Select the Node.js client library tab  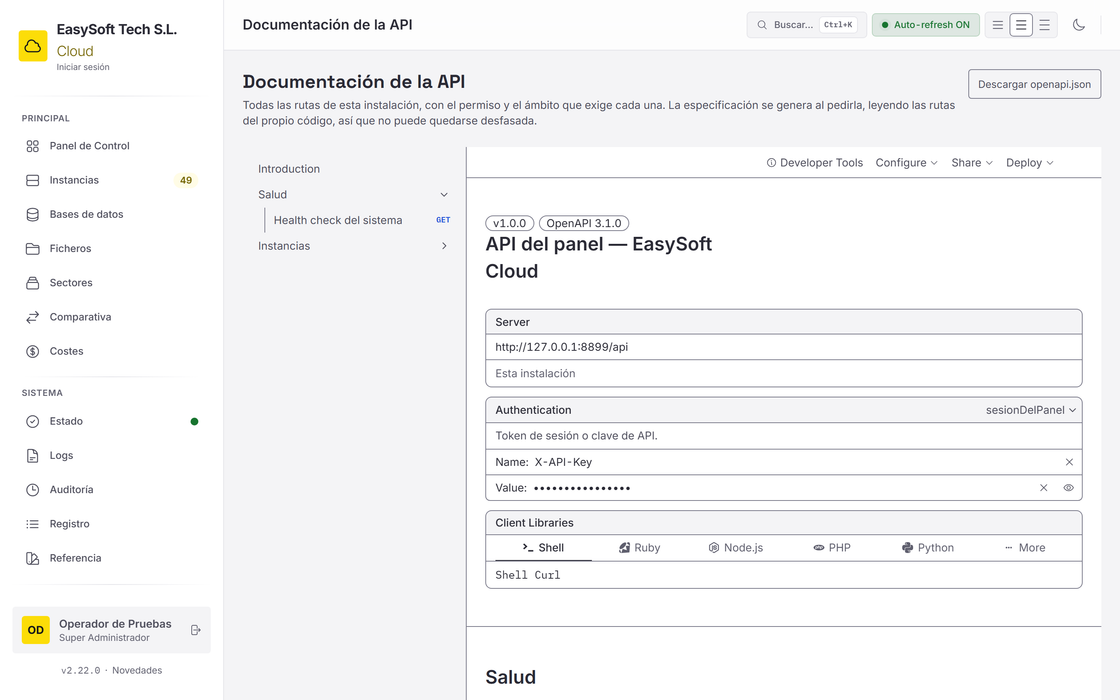click(736, 548)
